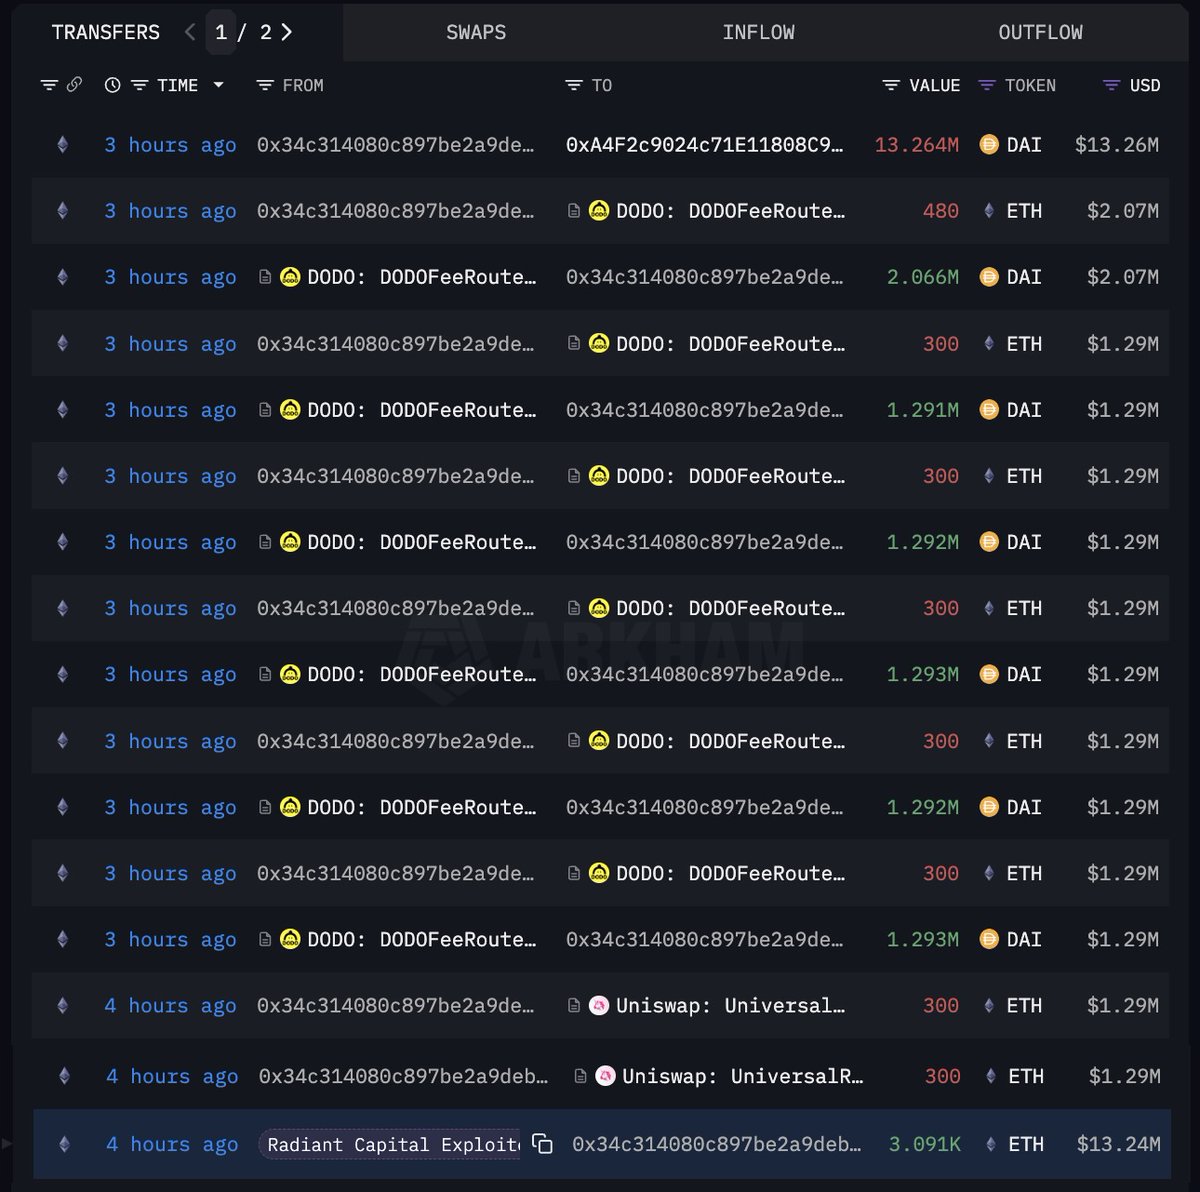Click DAI token in 13.264M row

point(1024,145)
